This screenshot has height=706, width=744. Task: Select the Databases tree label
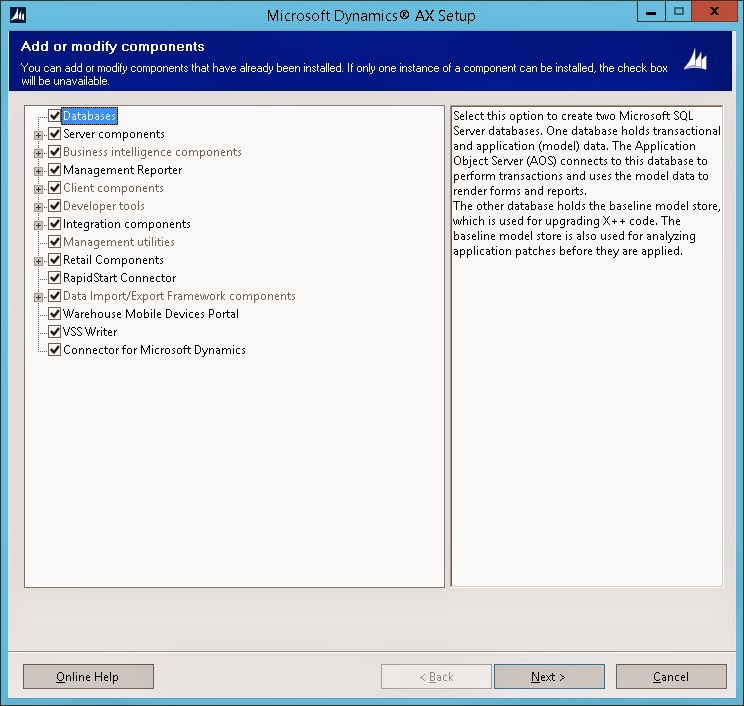tap(89, 116)
